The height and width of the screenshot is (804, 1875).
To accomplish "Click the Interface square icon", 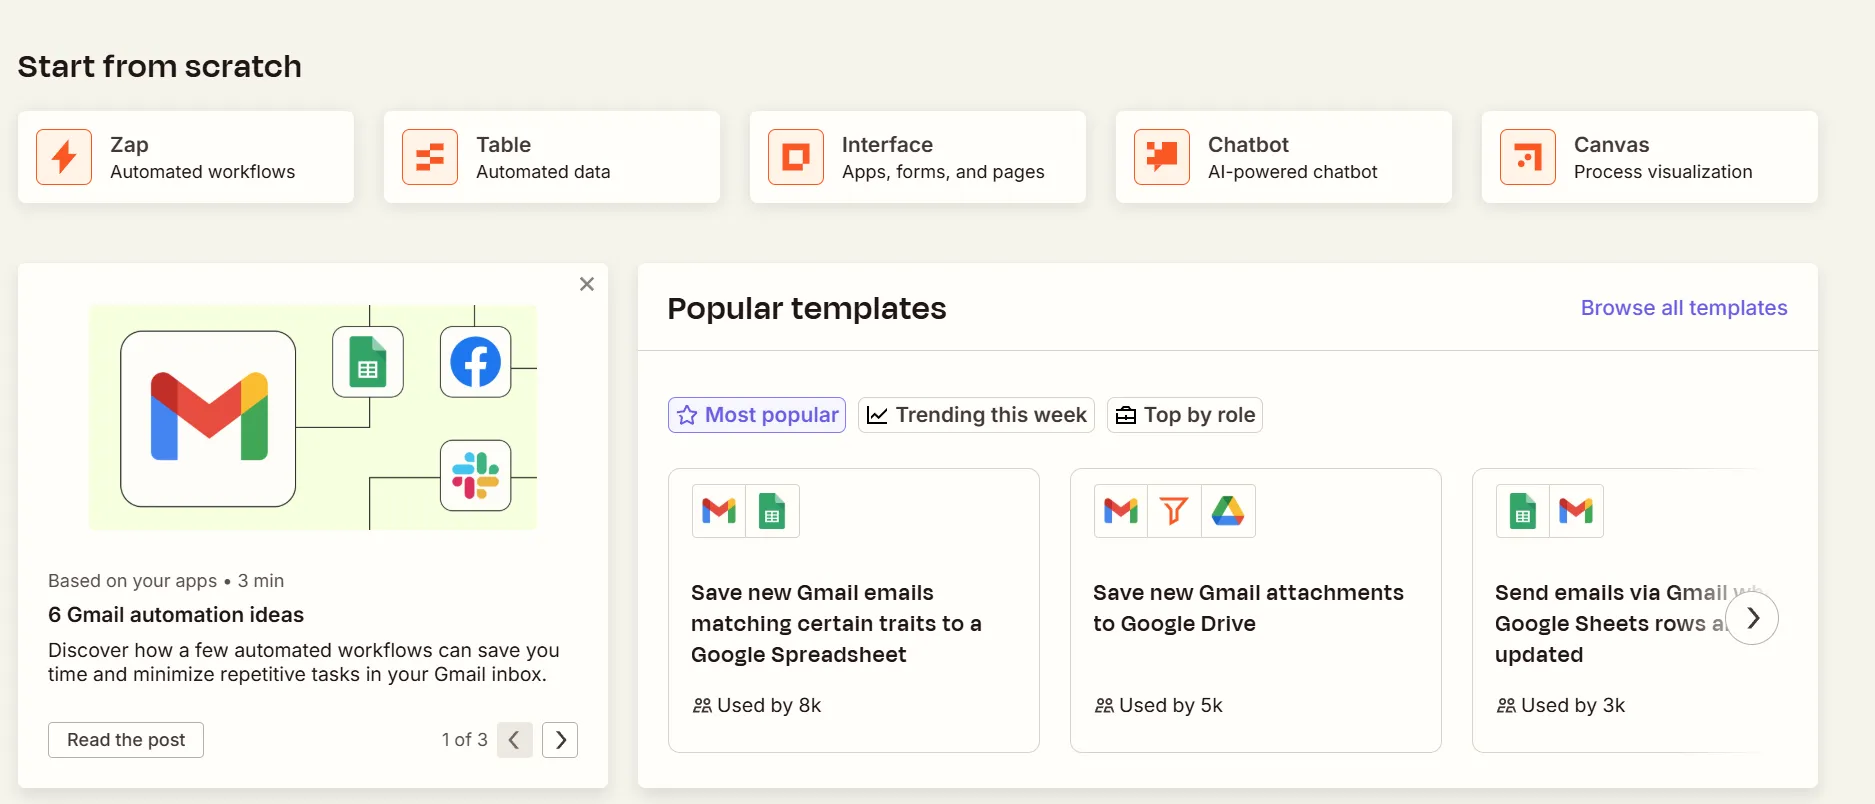I will 796,157.
